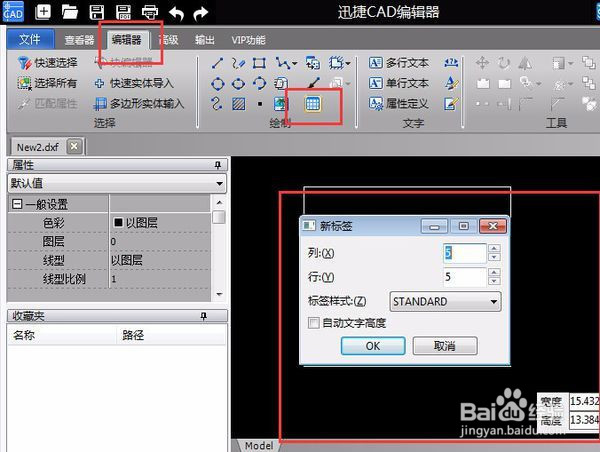Click the 属性定义 attribute definition tool
The image size is (600, 452).
point(398,103)
